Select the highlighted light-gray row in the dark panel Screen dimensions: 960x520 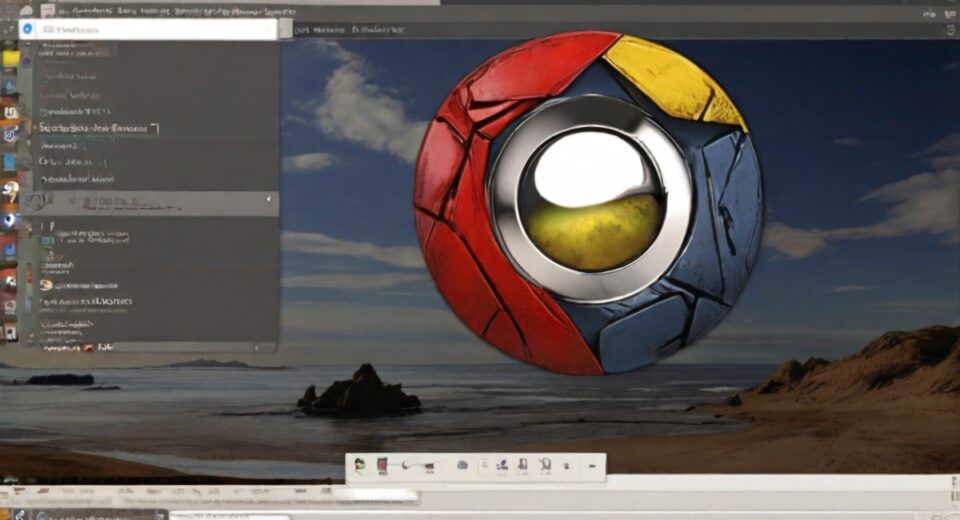click(x=151, y=203)
